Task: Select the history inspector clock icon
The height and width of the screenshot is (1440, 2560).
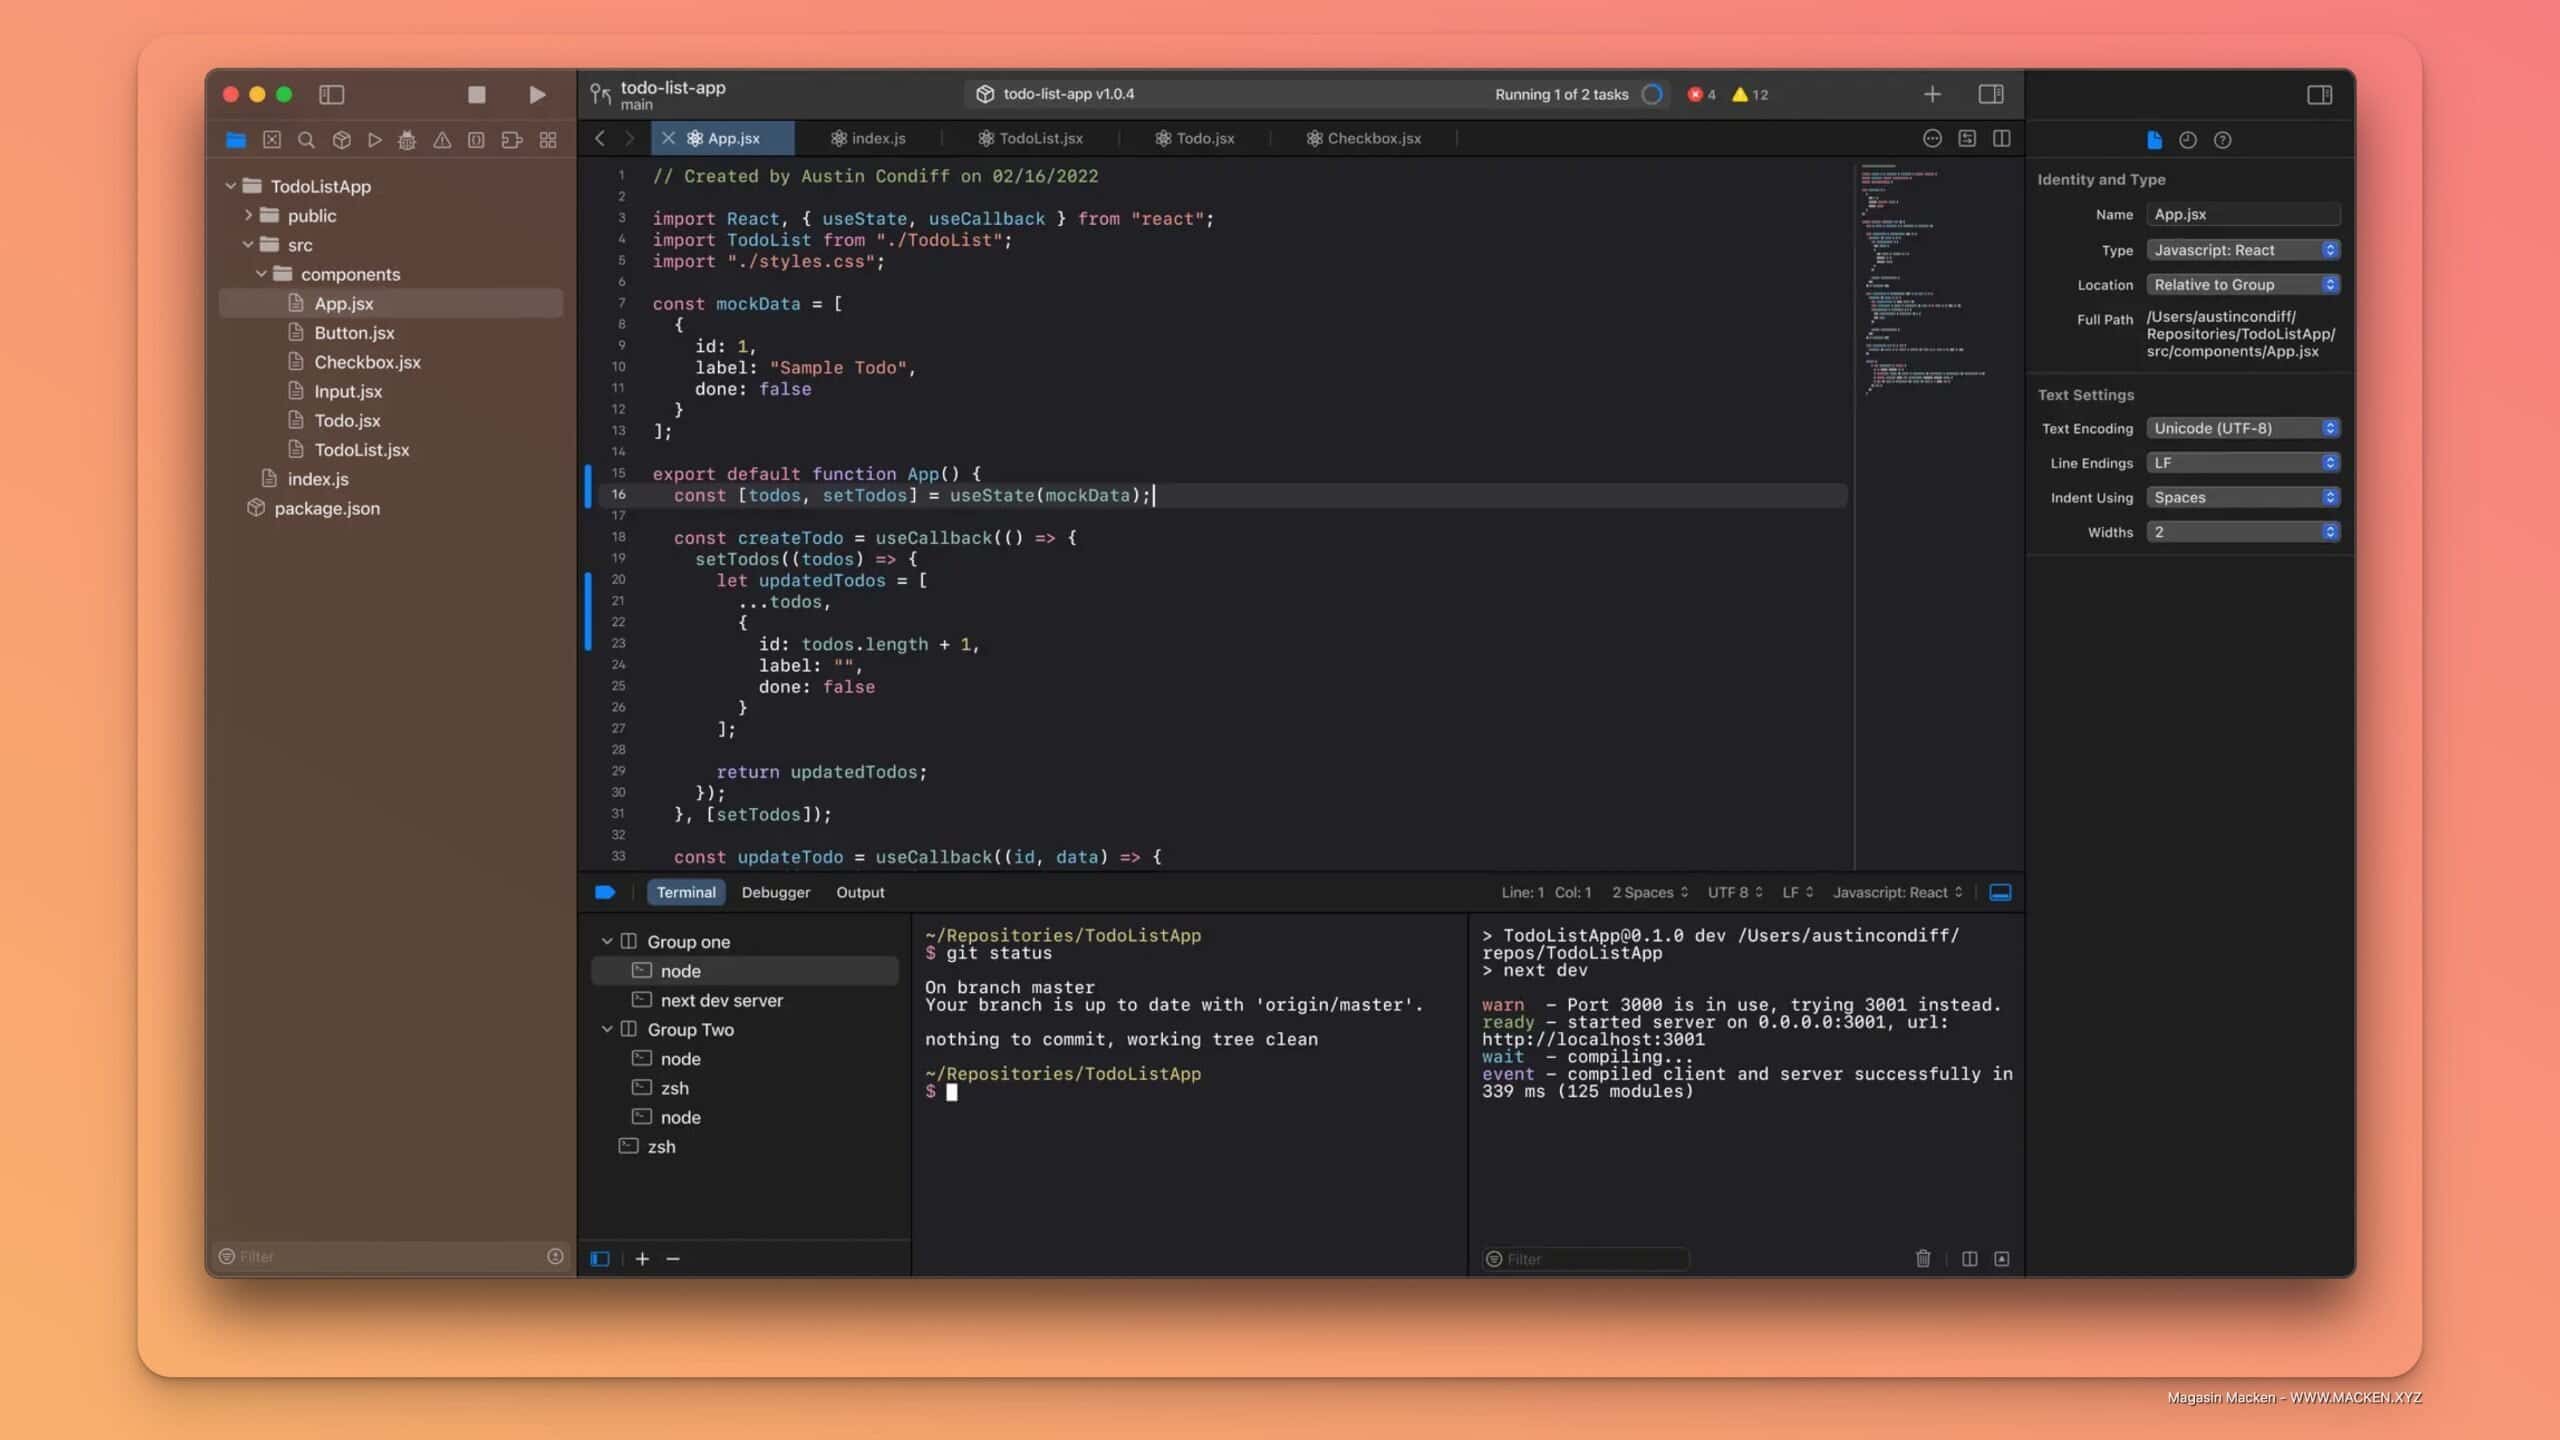Action: click(x=2188, y=140)
